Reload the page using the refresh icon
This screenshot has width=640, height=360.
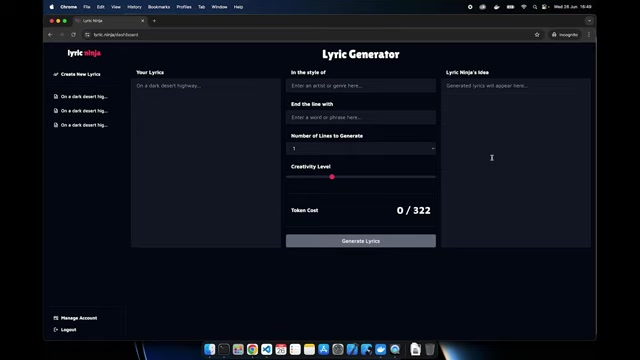point(73,35)
